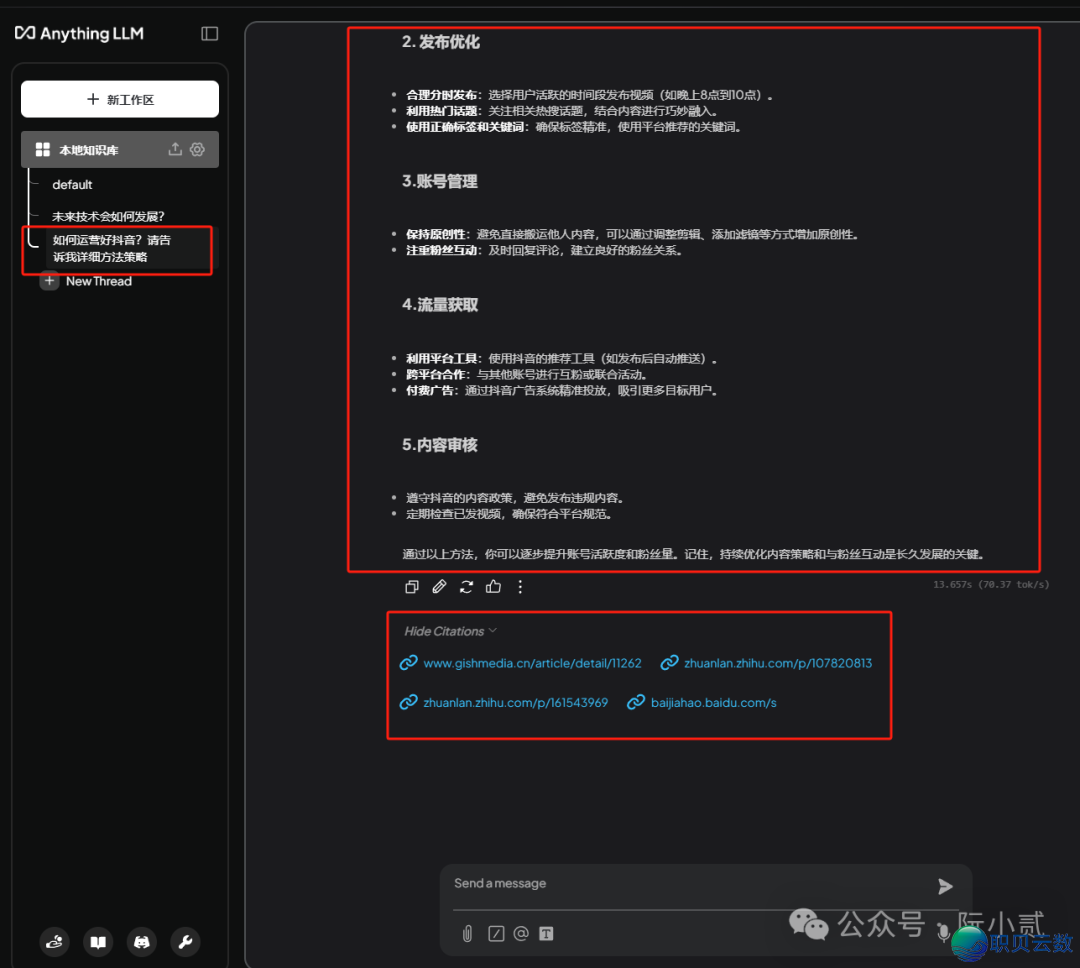Activate voice input with the microphone icon
This screenshot has width=1080, height=968.
pyautogui.click(x=943, y=933)
